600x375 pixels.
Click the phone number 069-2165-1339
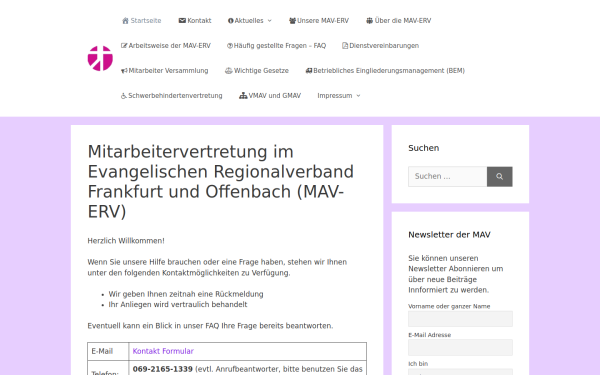coord(163,369)
